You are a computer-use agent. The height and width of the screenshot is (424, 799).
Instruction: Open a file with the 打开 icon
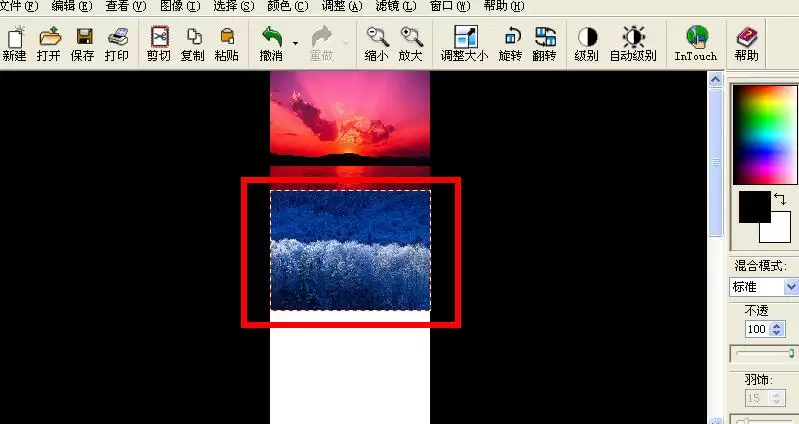point(49,38)
